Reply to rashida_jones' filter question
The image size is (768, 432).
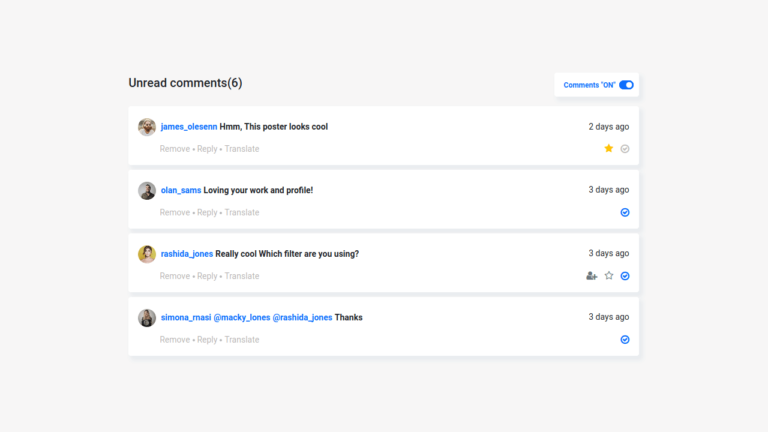coord(207,276)
